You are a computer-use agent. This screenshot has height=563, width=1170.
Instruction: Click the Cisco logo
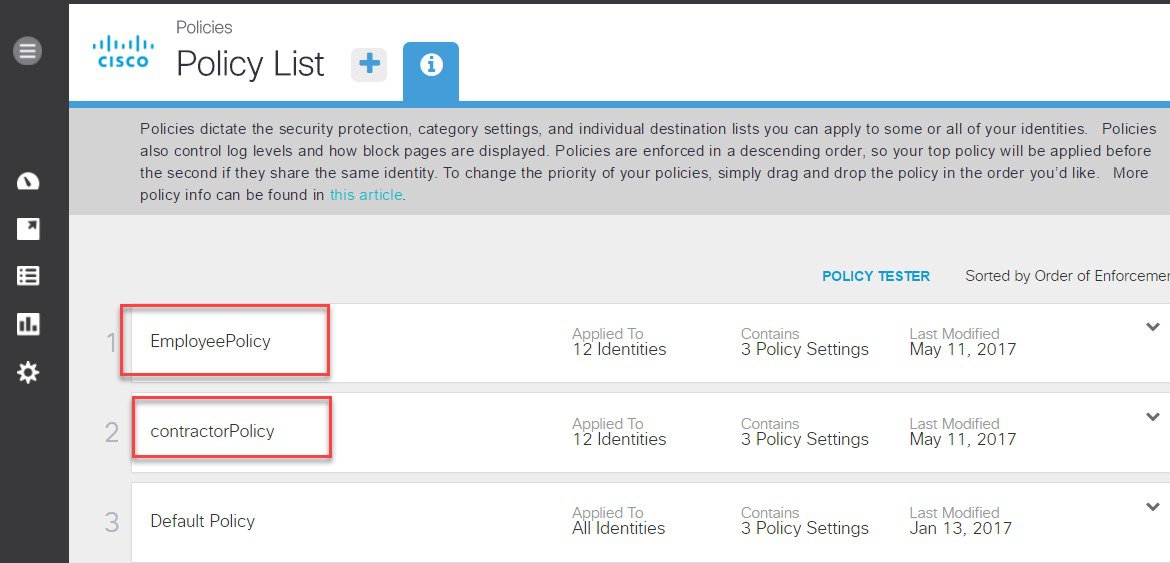tap(123, 51)
